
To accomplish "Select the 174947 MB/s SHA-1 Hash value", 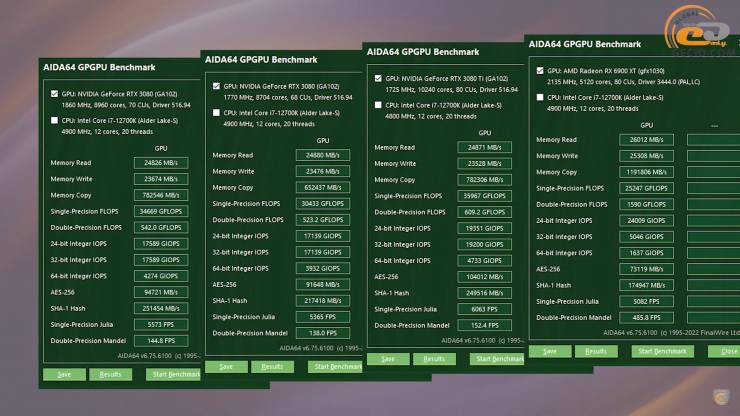I will click(647, 285).
